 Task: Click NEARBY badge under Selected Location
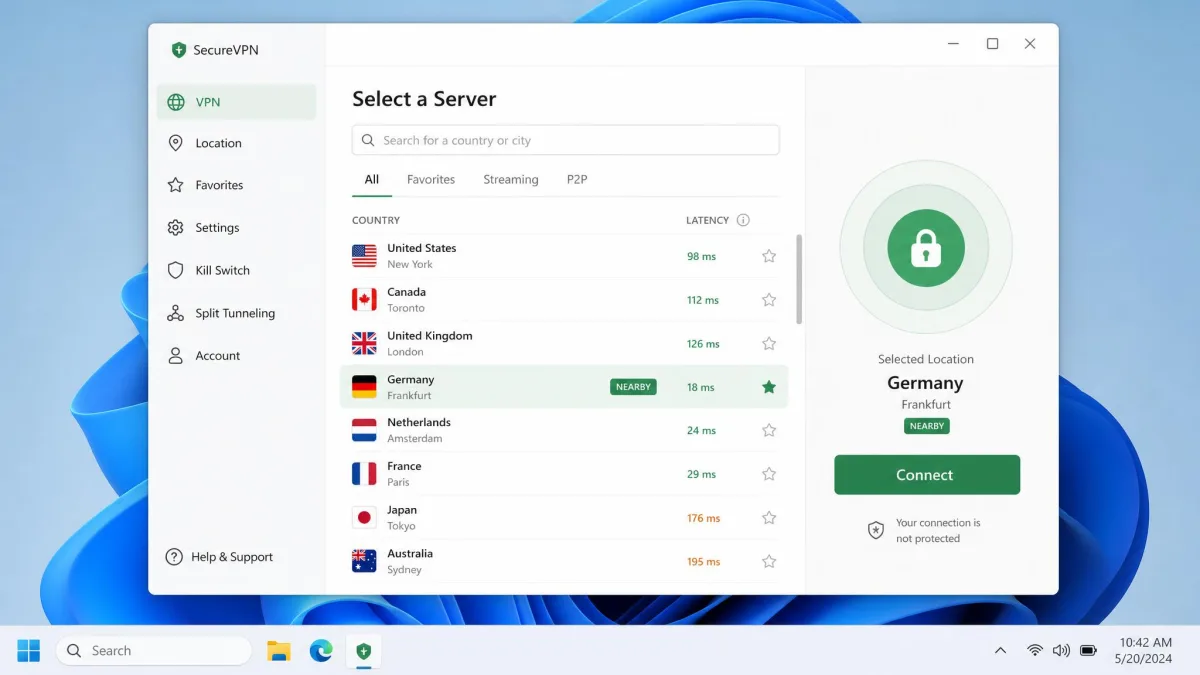point(927,426)
